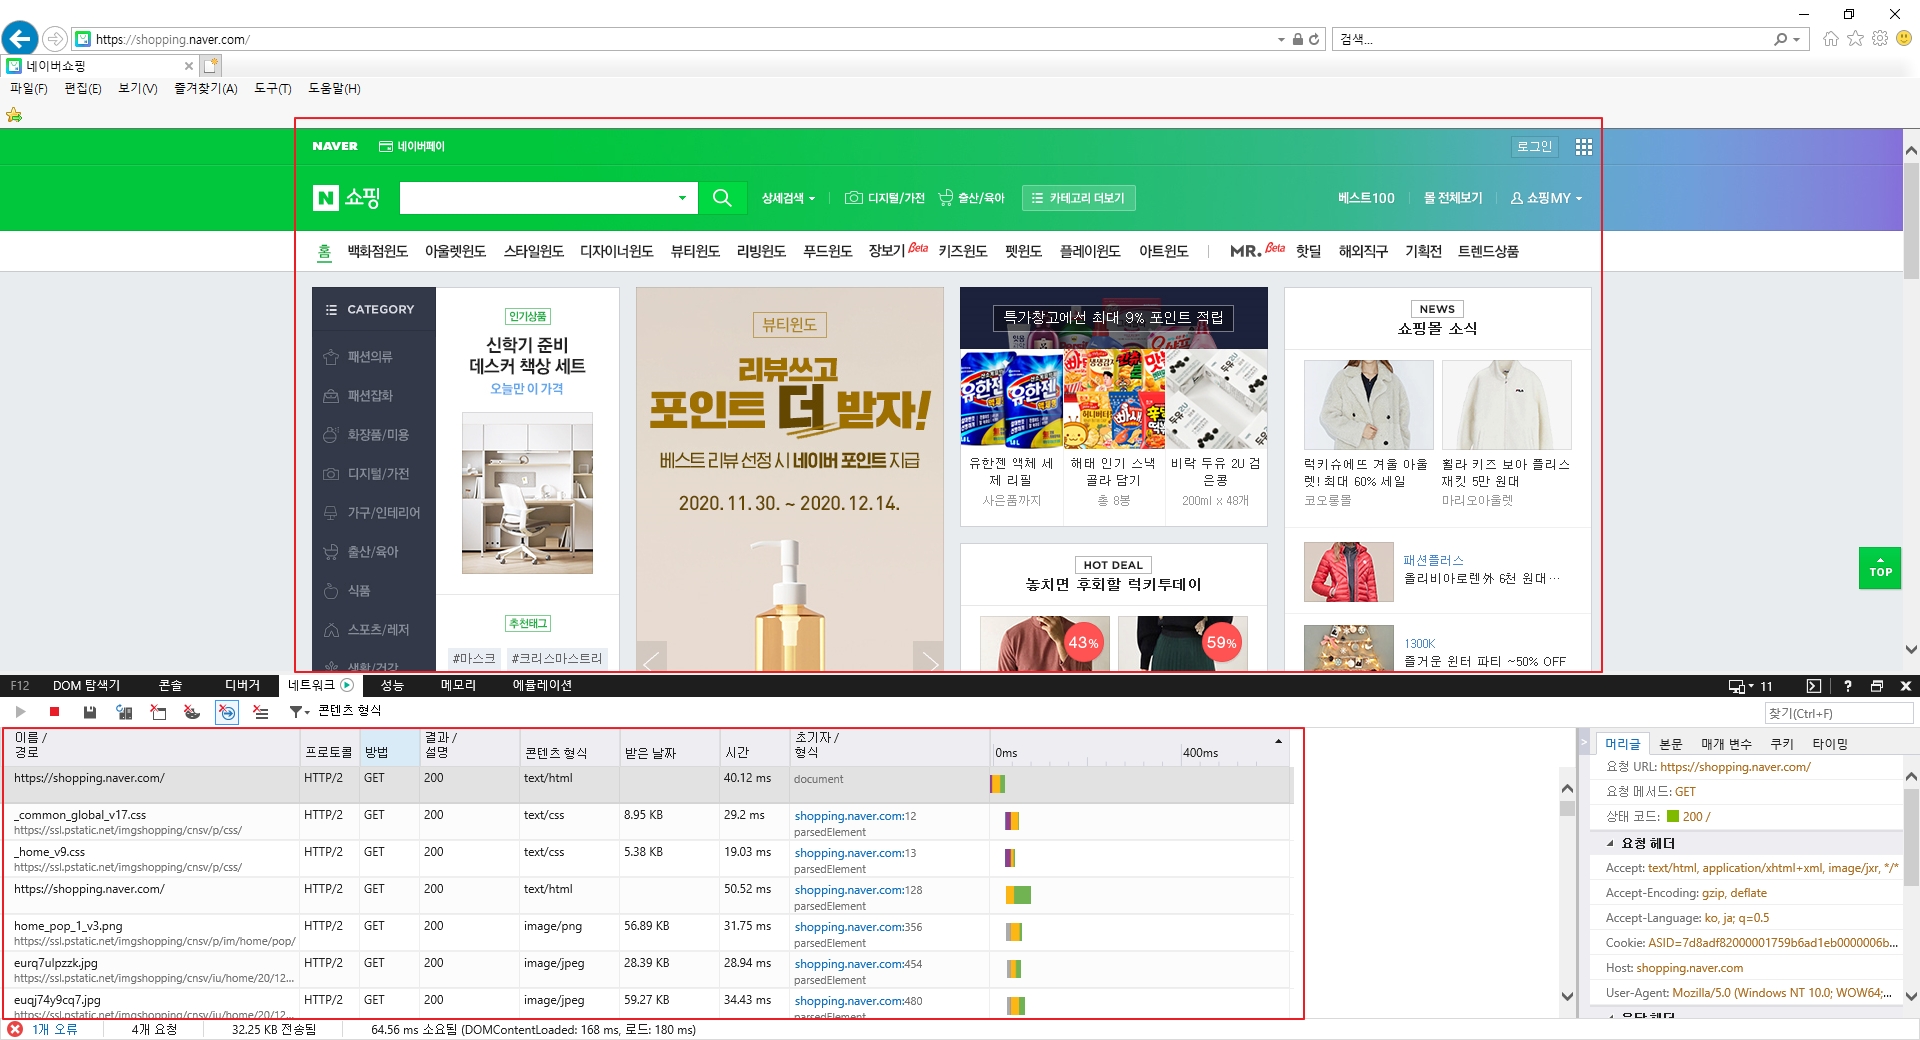Viewport: 1920px width, 1040px height.
Task: Click the smiley feedback icon
Action: pos(1904,38)
